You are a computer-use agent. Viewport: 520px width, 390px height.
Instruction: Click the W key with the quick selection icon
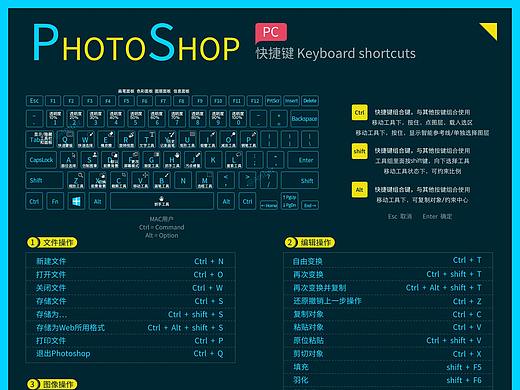pyautogui.click(x=85, y=139)
